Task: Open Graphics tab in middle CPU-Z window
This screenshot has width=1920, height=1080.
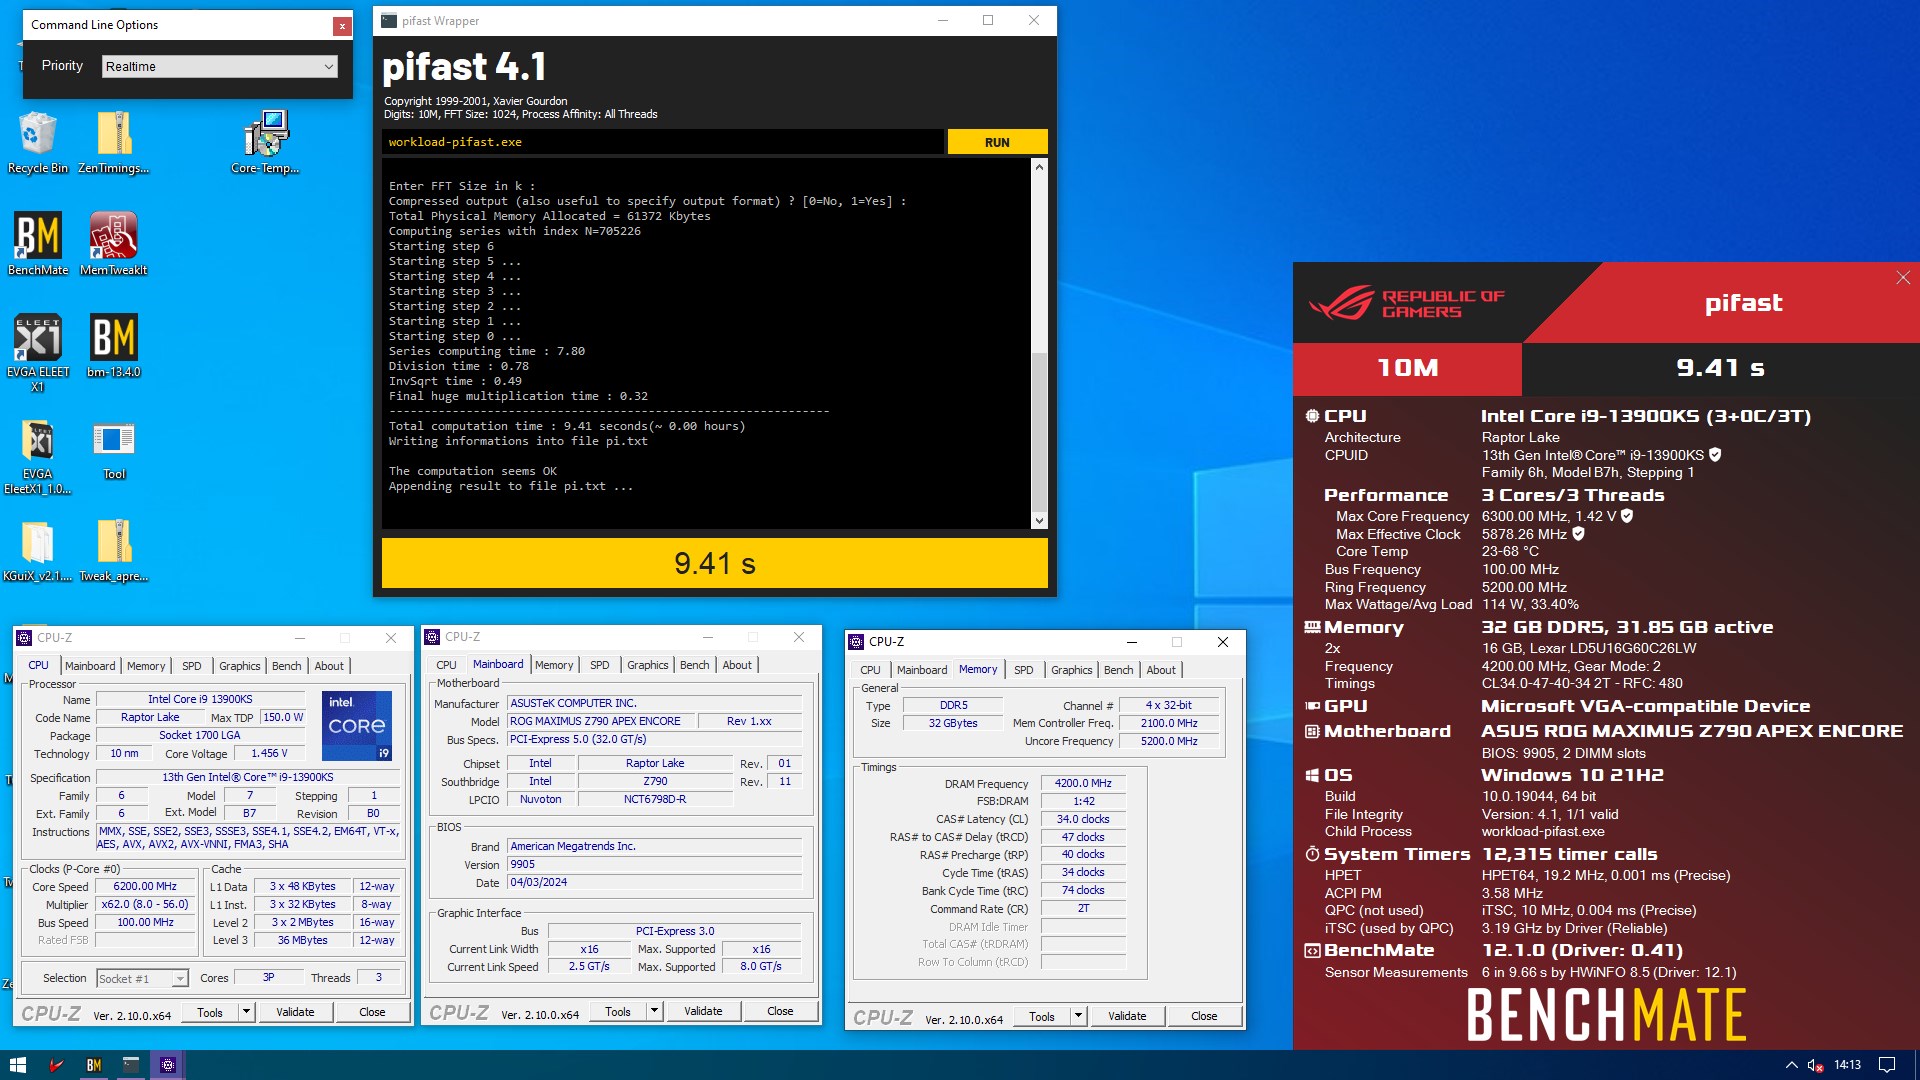Action: click(x=647, y=665)
